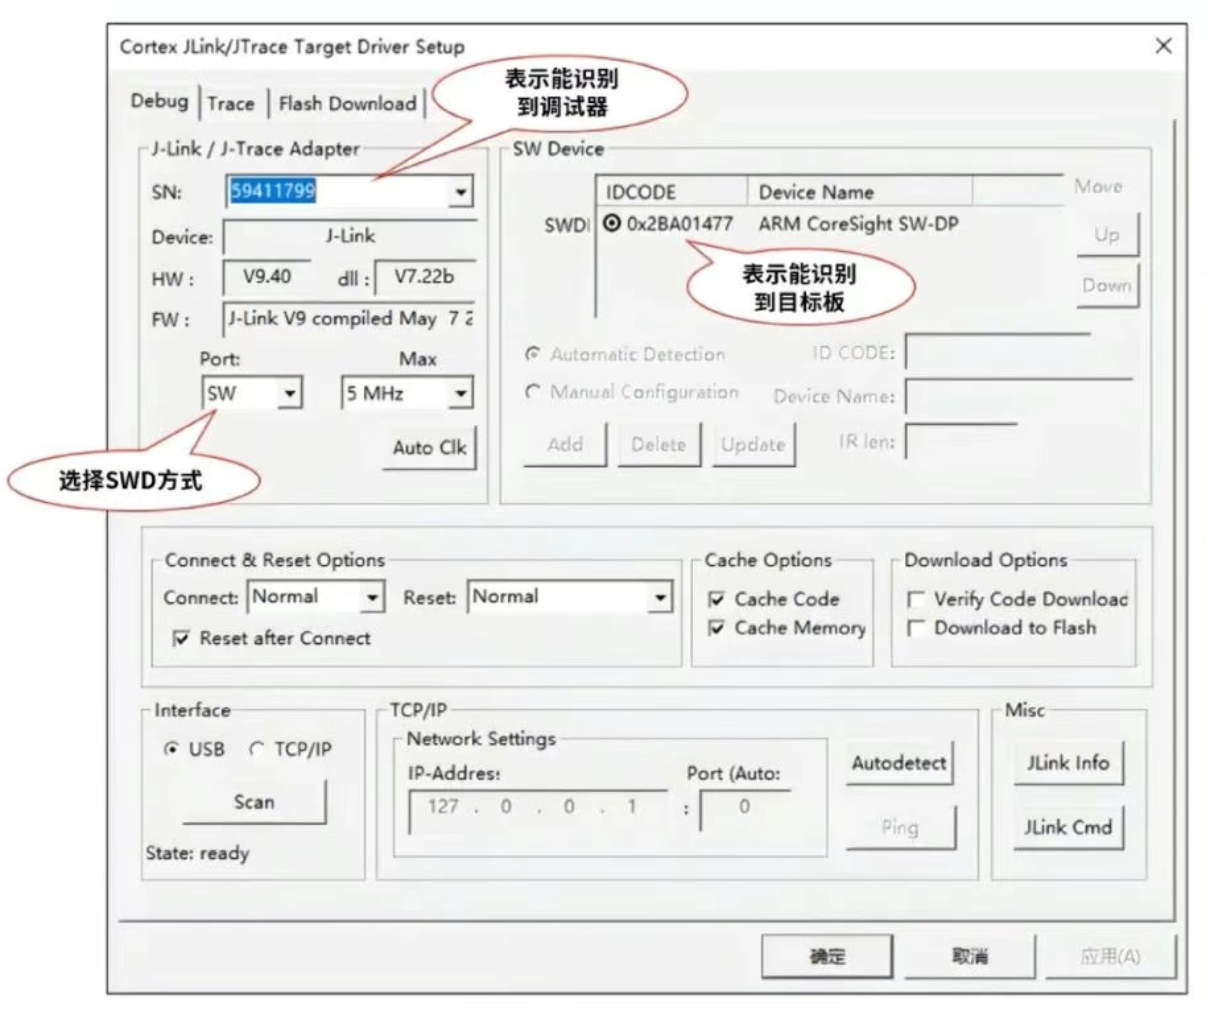Uncheck the Cache Memory option

(x=714, y=628)
